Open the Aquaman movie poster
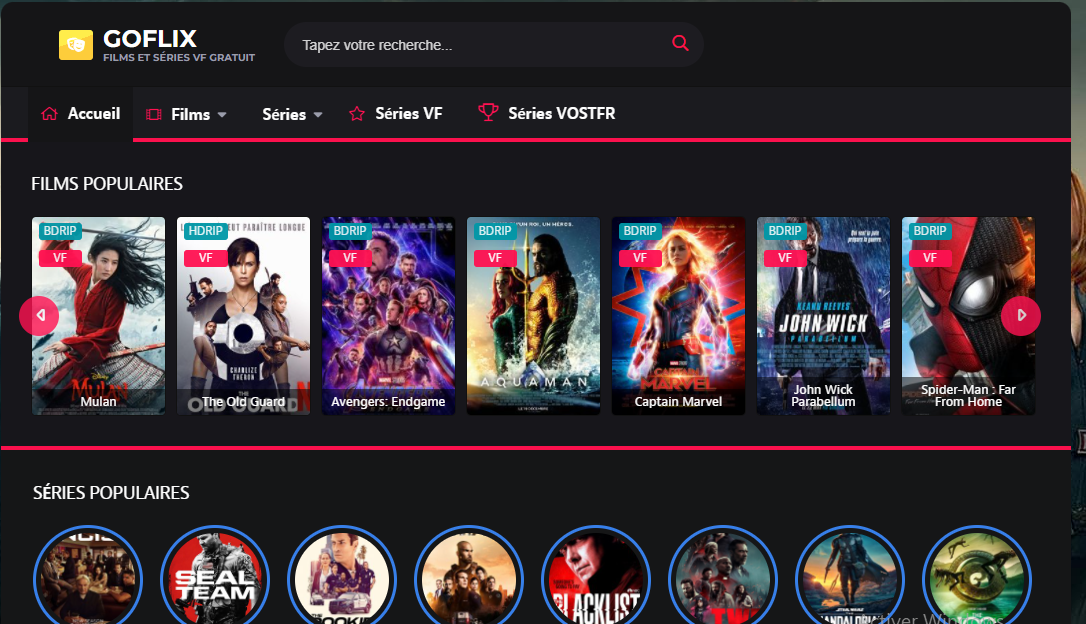1086x624 pixels. (x=533, y=316)
